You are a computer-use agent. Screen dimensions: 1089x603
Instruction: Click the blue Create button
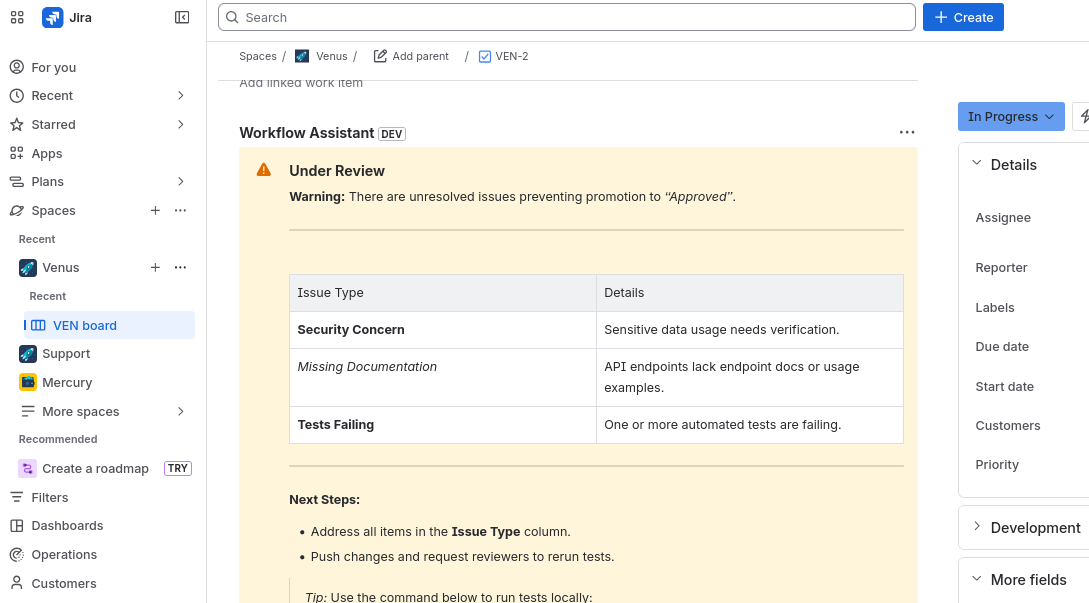click(963, 17)
